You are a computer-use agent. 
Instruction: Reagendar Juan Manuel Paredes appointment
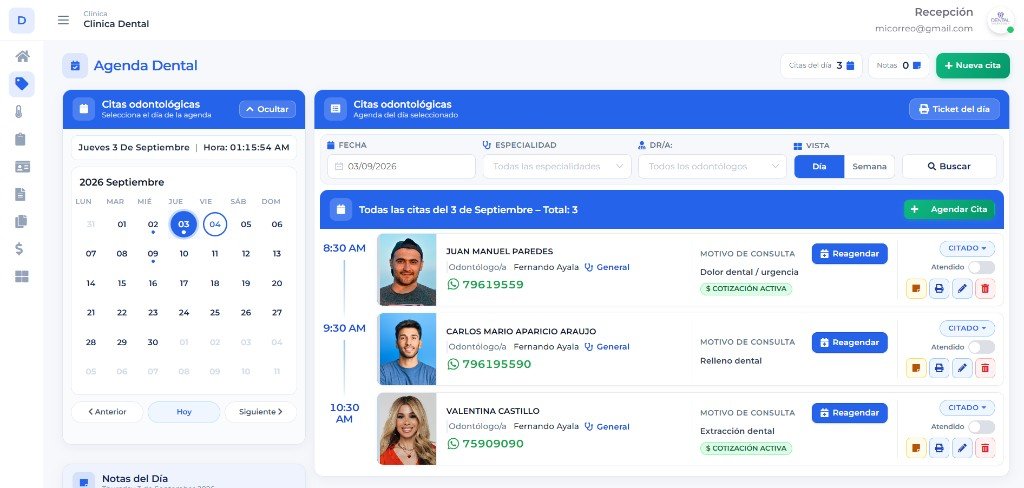(x=850, y=253)
